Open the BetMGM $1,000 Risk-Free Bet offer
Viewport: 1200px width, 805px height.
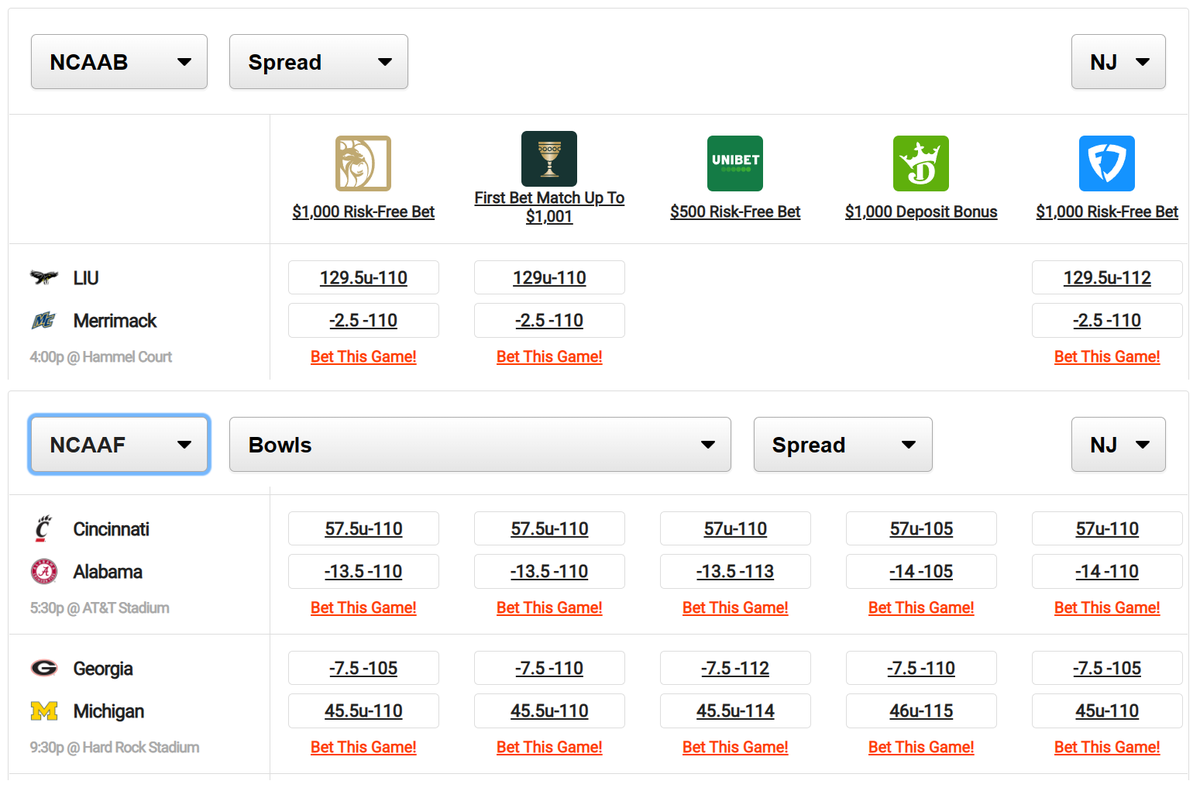tap(363, 212)
